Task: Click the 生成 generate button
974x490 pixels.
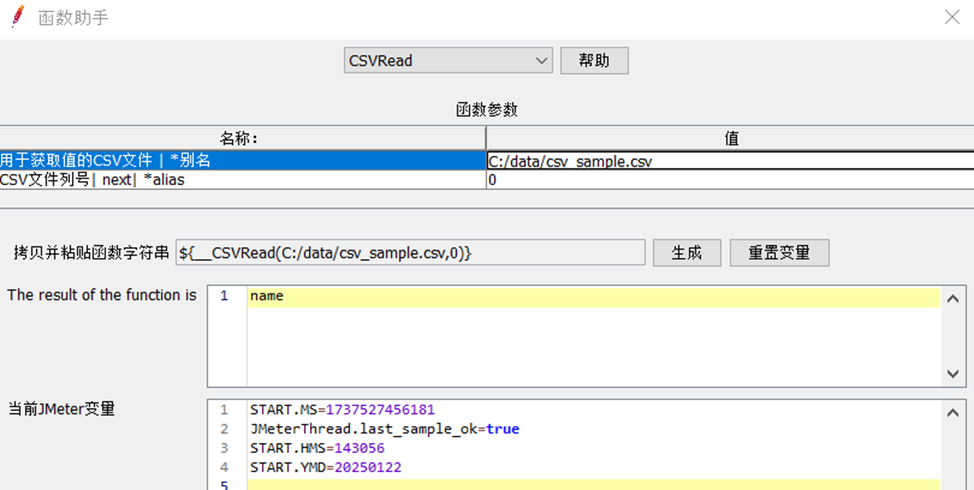Action: [686, 253]
